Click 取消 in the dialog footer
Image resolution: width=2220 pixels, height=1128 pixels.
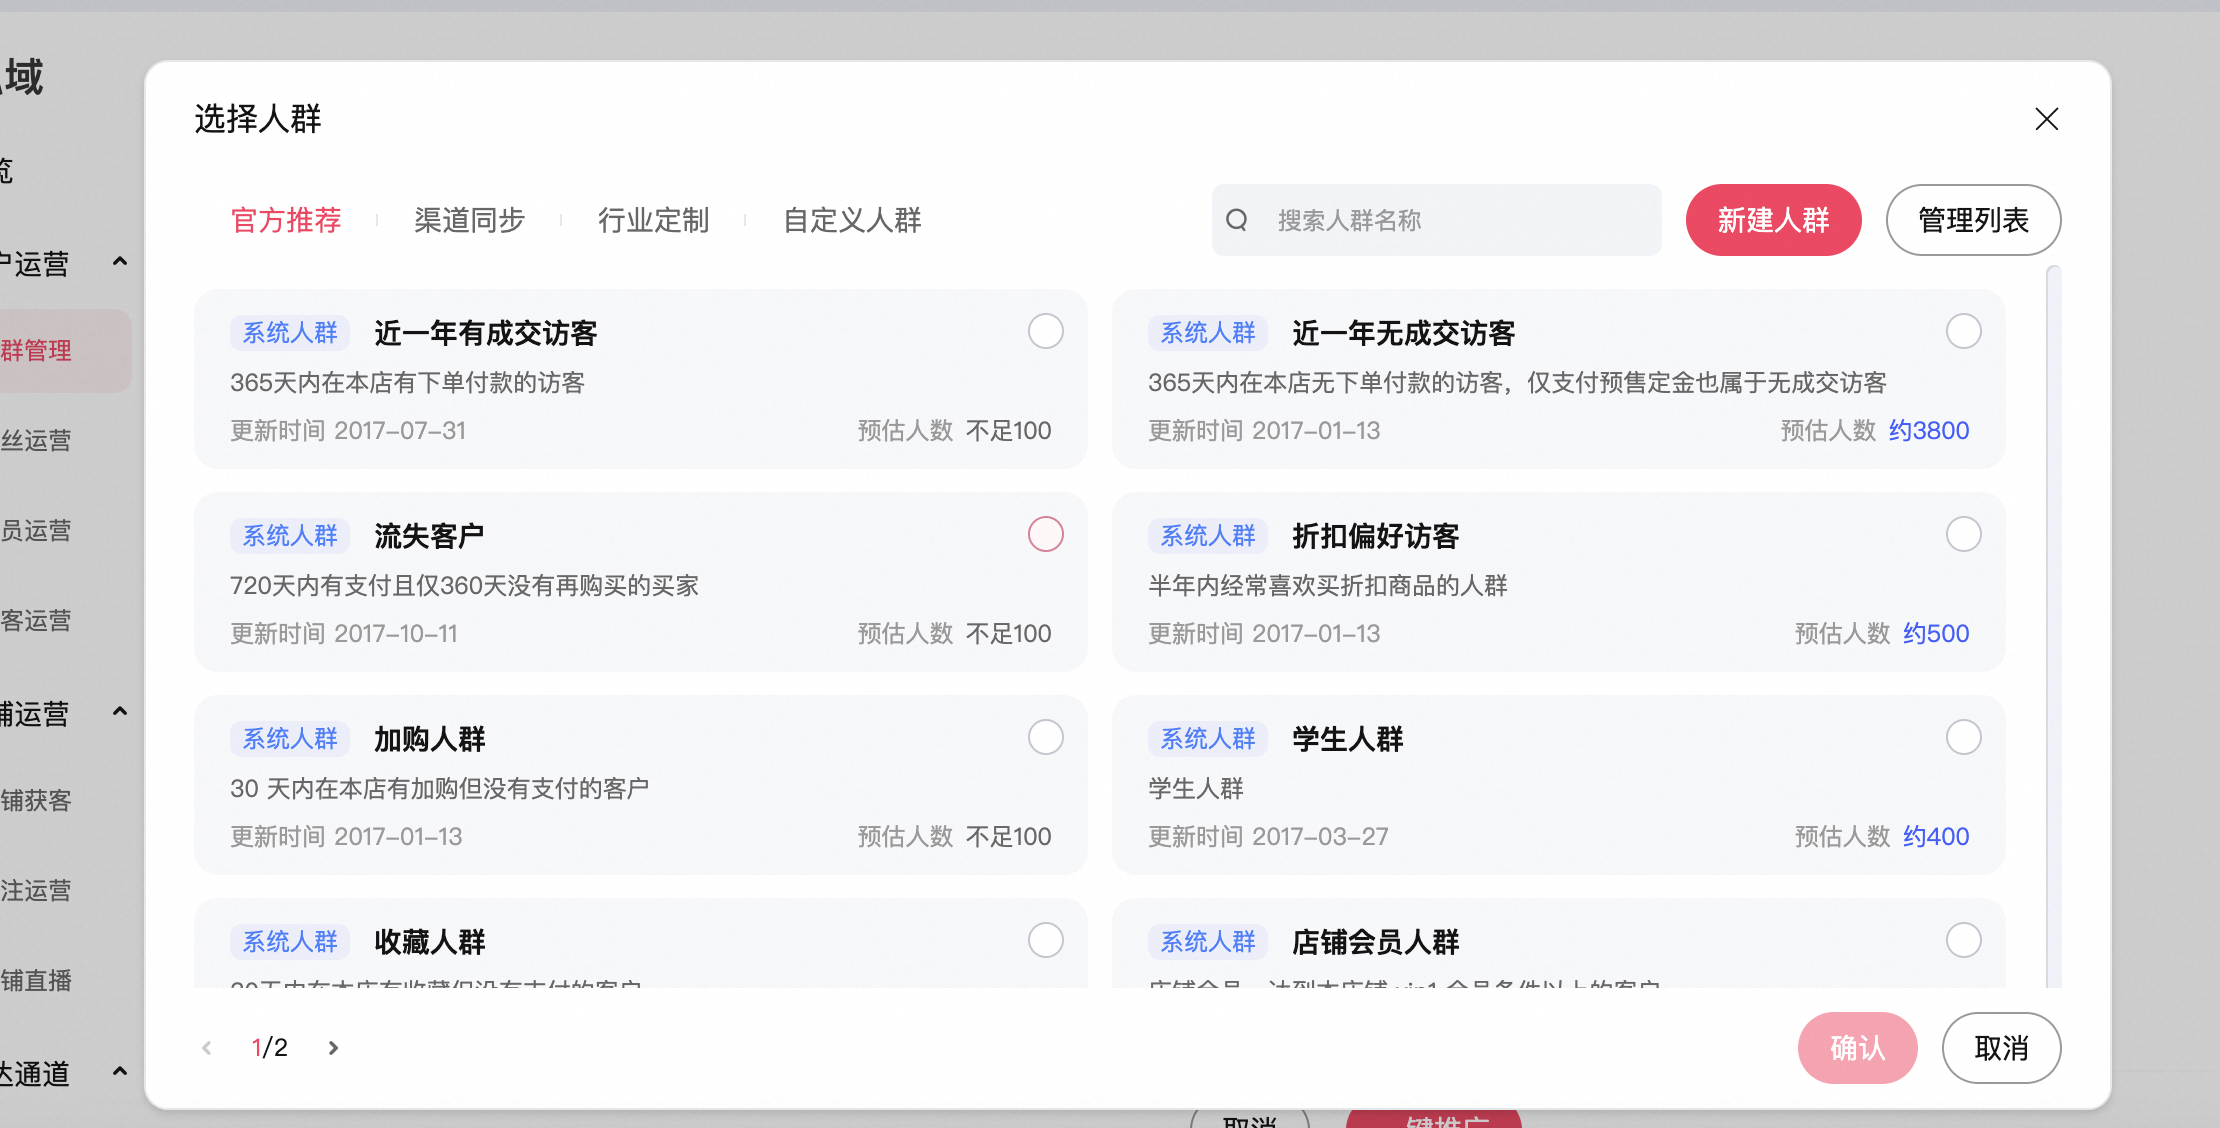[x=2001, y=1047]
